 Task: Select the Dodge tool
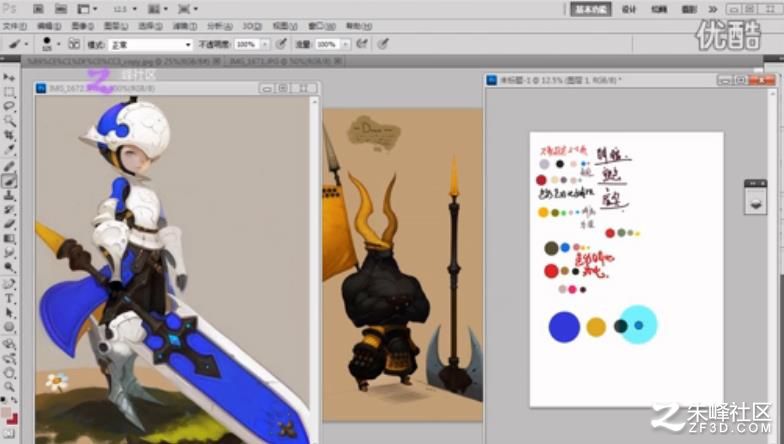[x=9, y=268]
